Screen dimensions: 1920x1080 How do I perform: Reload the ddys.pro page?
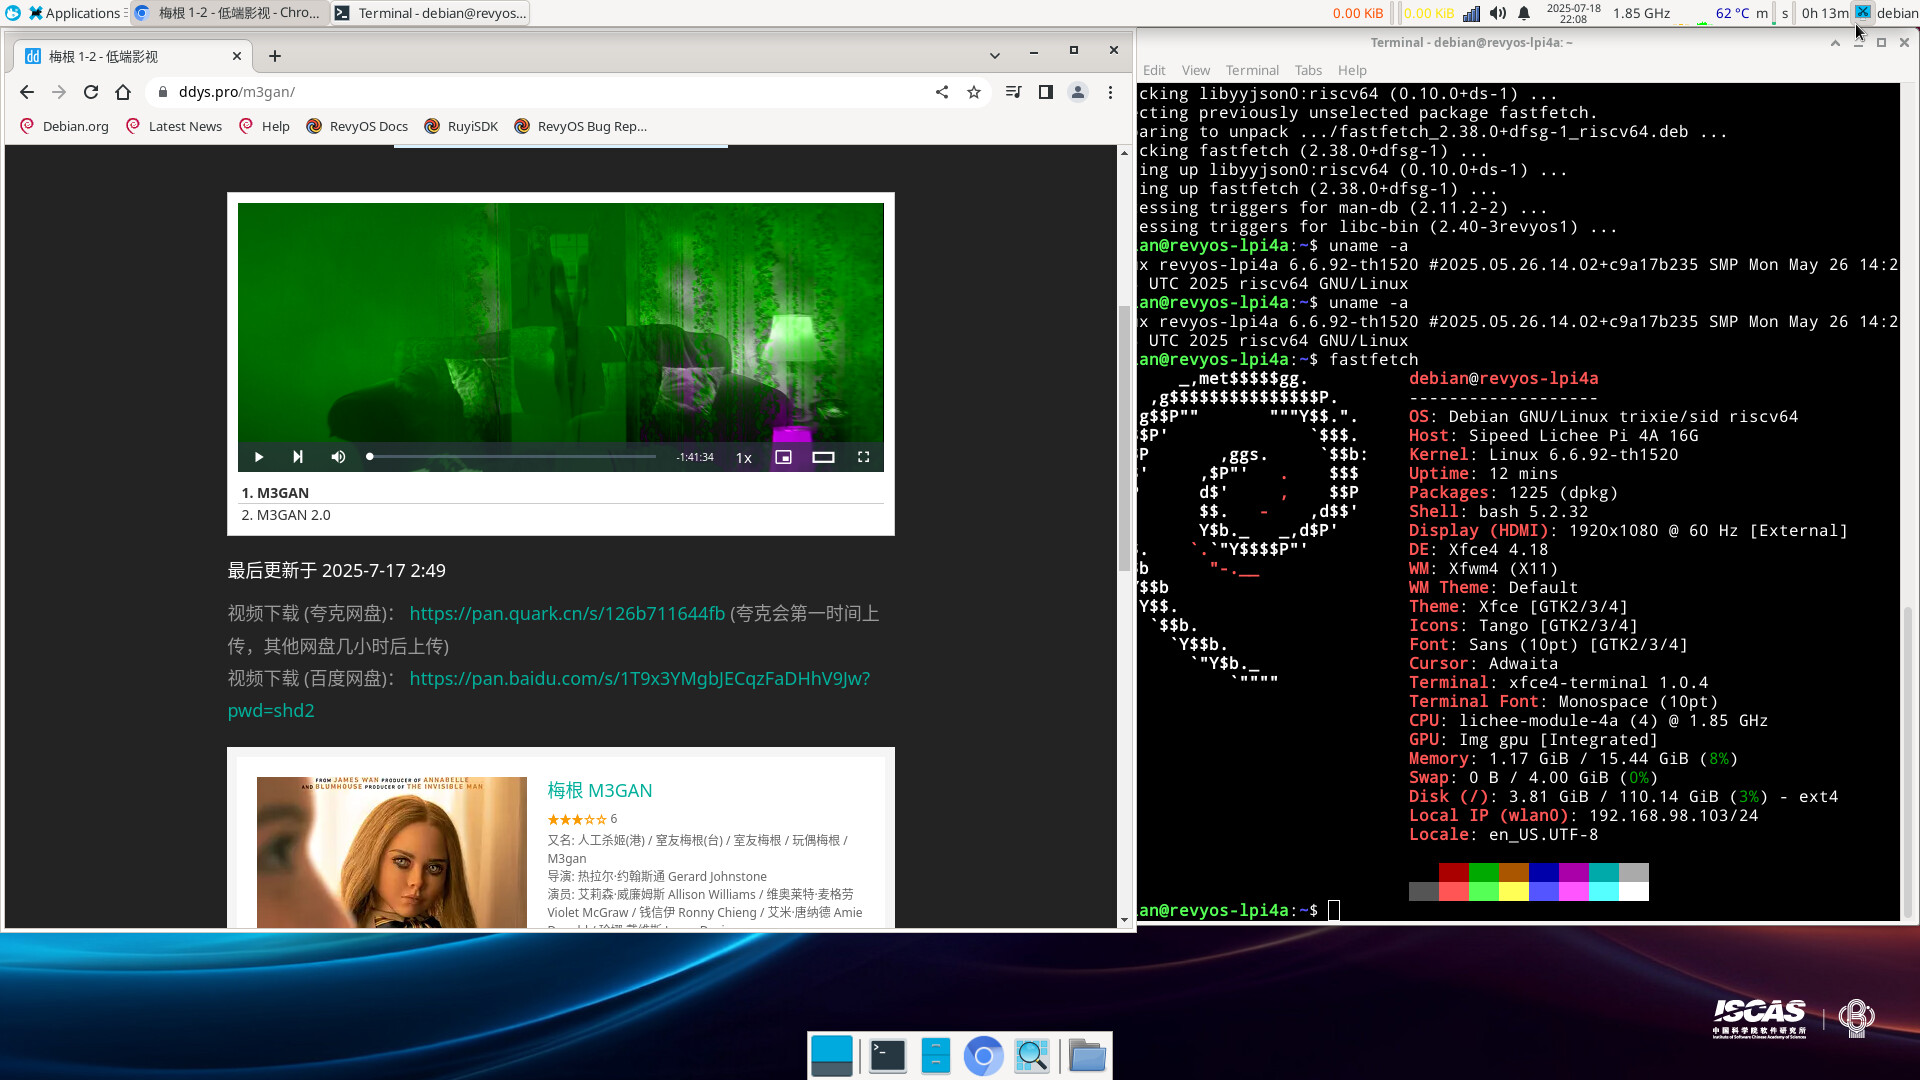[91, 92]
